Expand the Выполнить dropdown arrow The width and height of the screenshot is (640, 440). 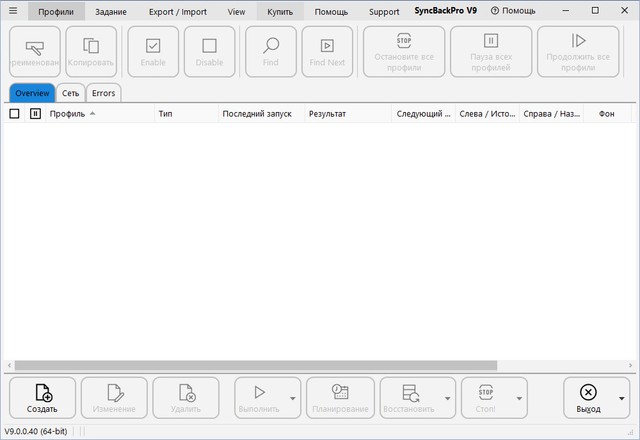(x=293, y=398)
